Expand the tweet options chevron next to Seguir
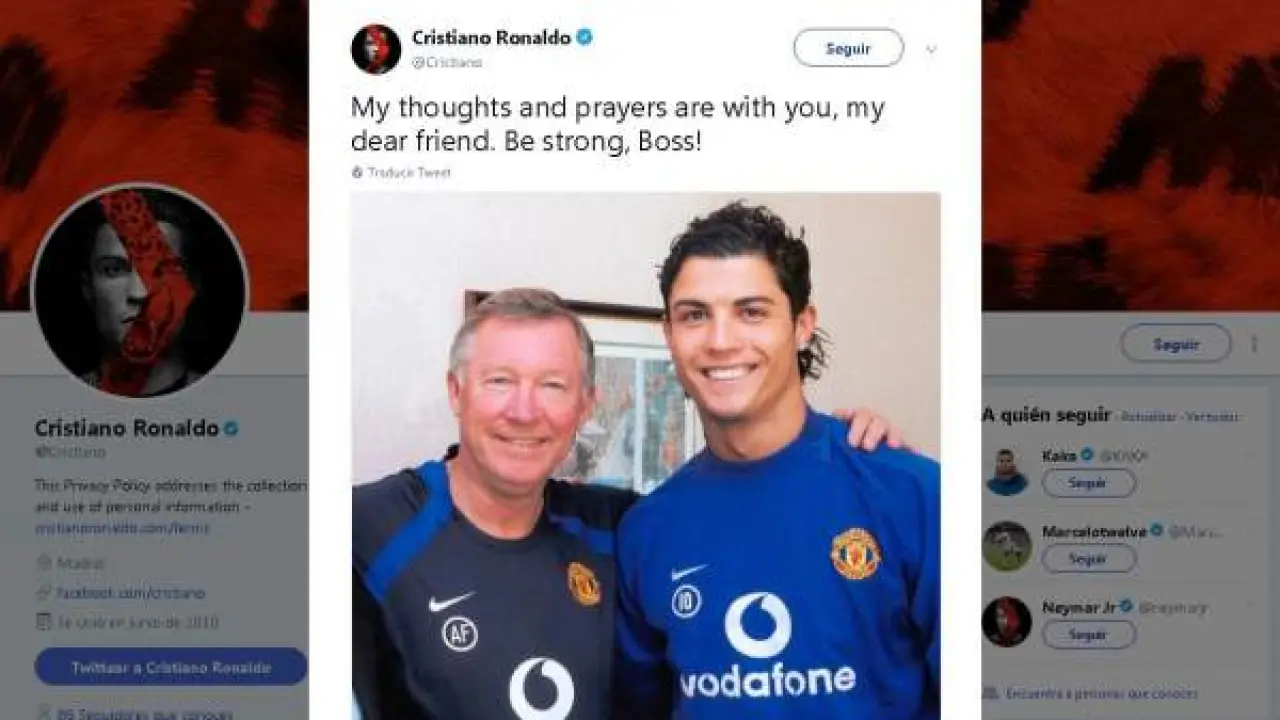1280x720 pixels. [932, 49]
